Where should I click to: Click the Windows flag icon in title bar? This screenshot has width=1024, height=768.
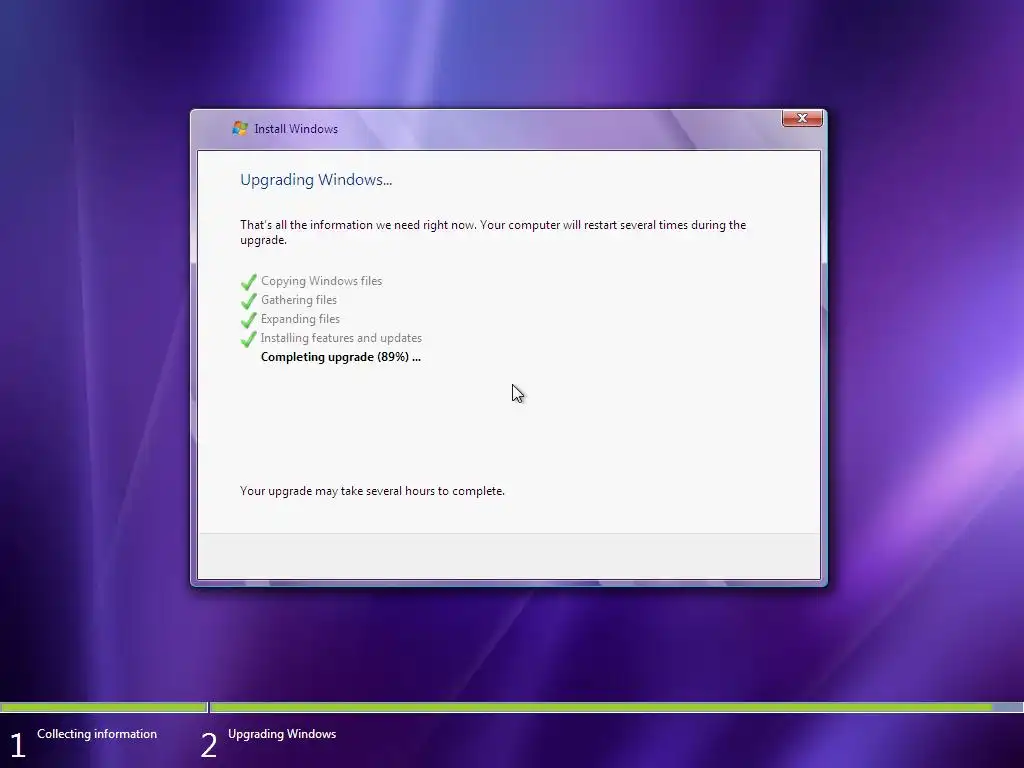point(240,129)
